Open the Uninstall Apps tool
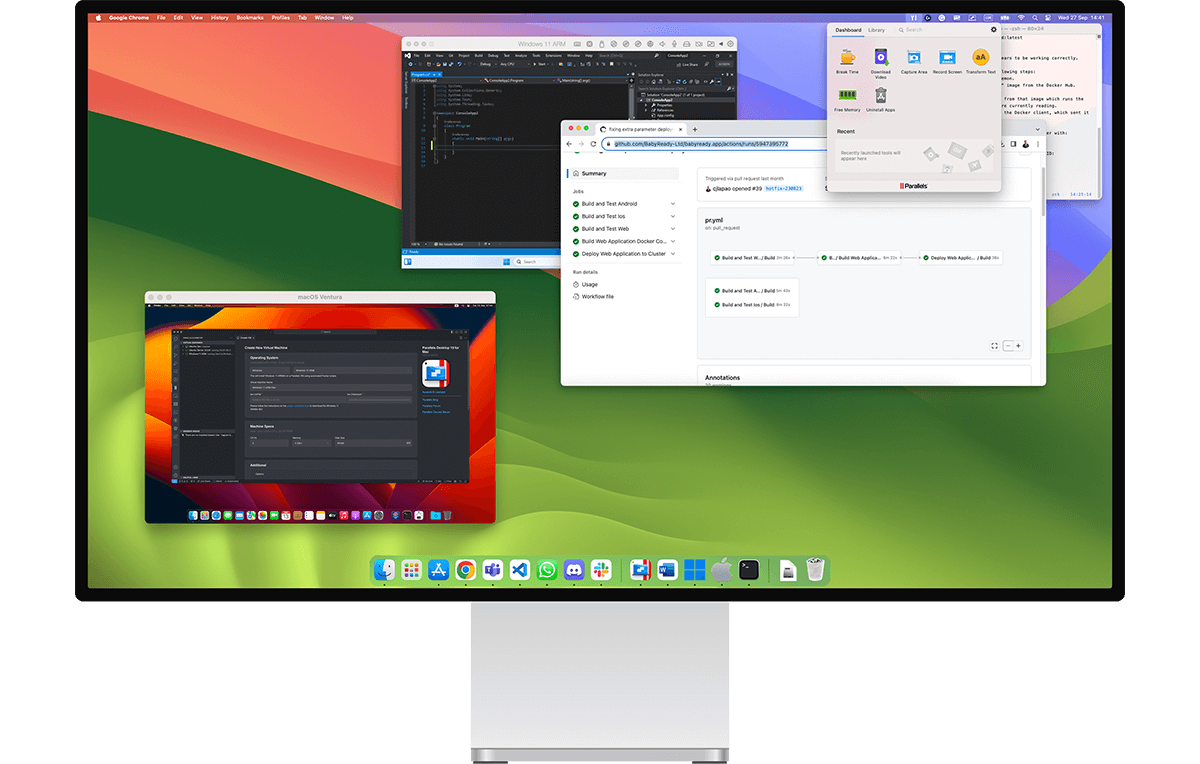The width and height of the screenshot is (1200, 764). pos(881,96)
